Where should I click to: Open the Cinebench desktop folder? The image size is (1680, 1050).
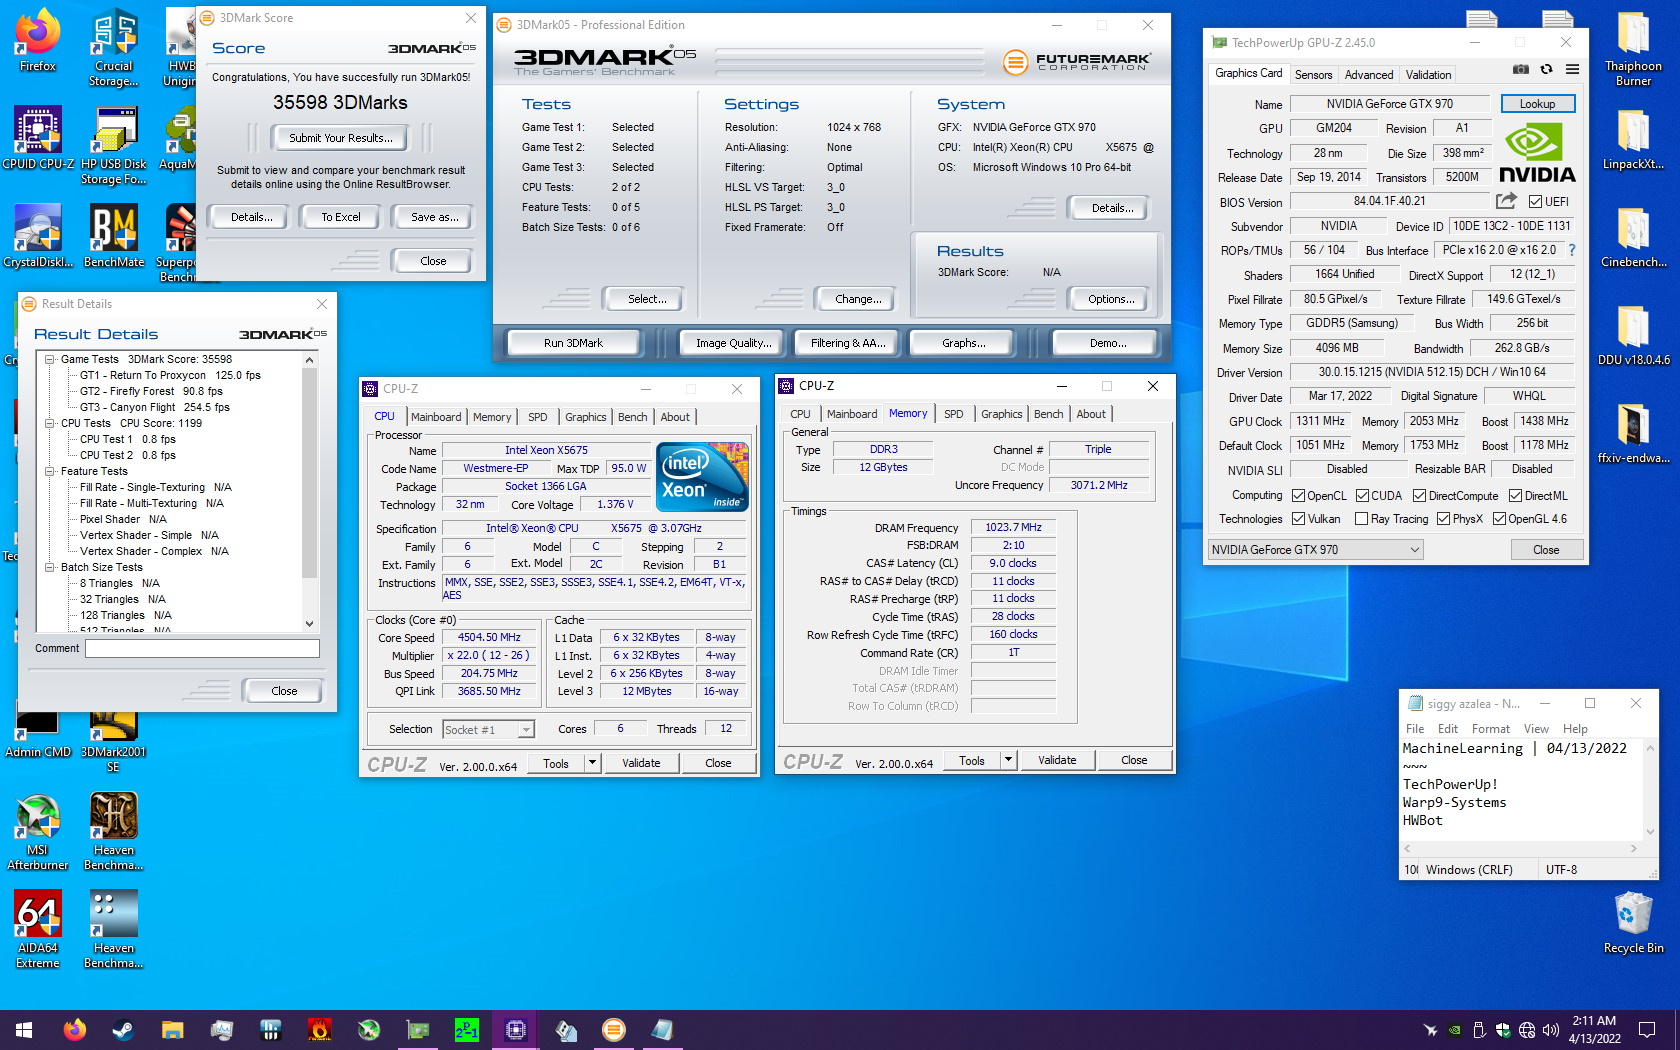1633,236
